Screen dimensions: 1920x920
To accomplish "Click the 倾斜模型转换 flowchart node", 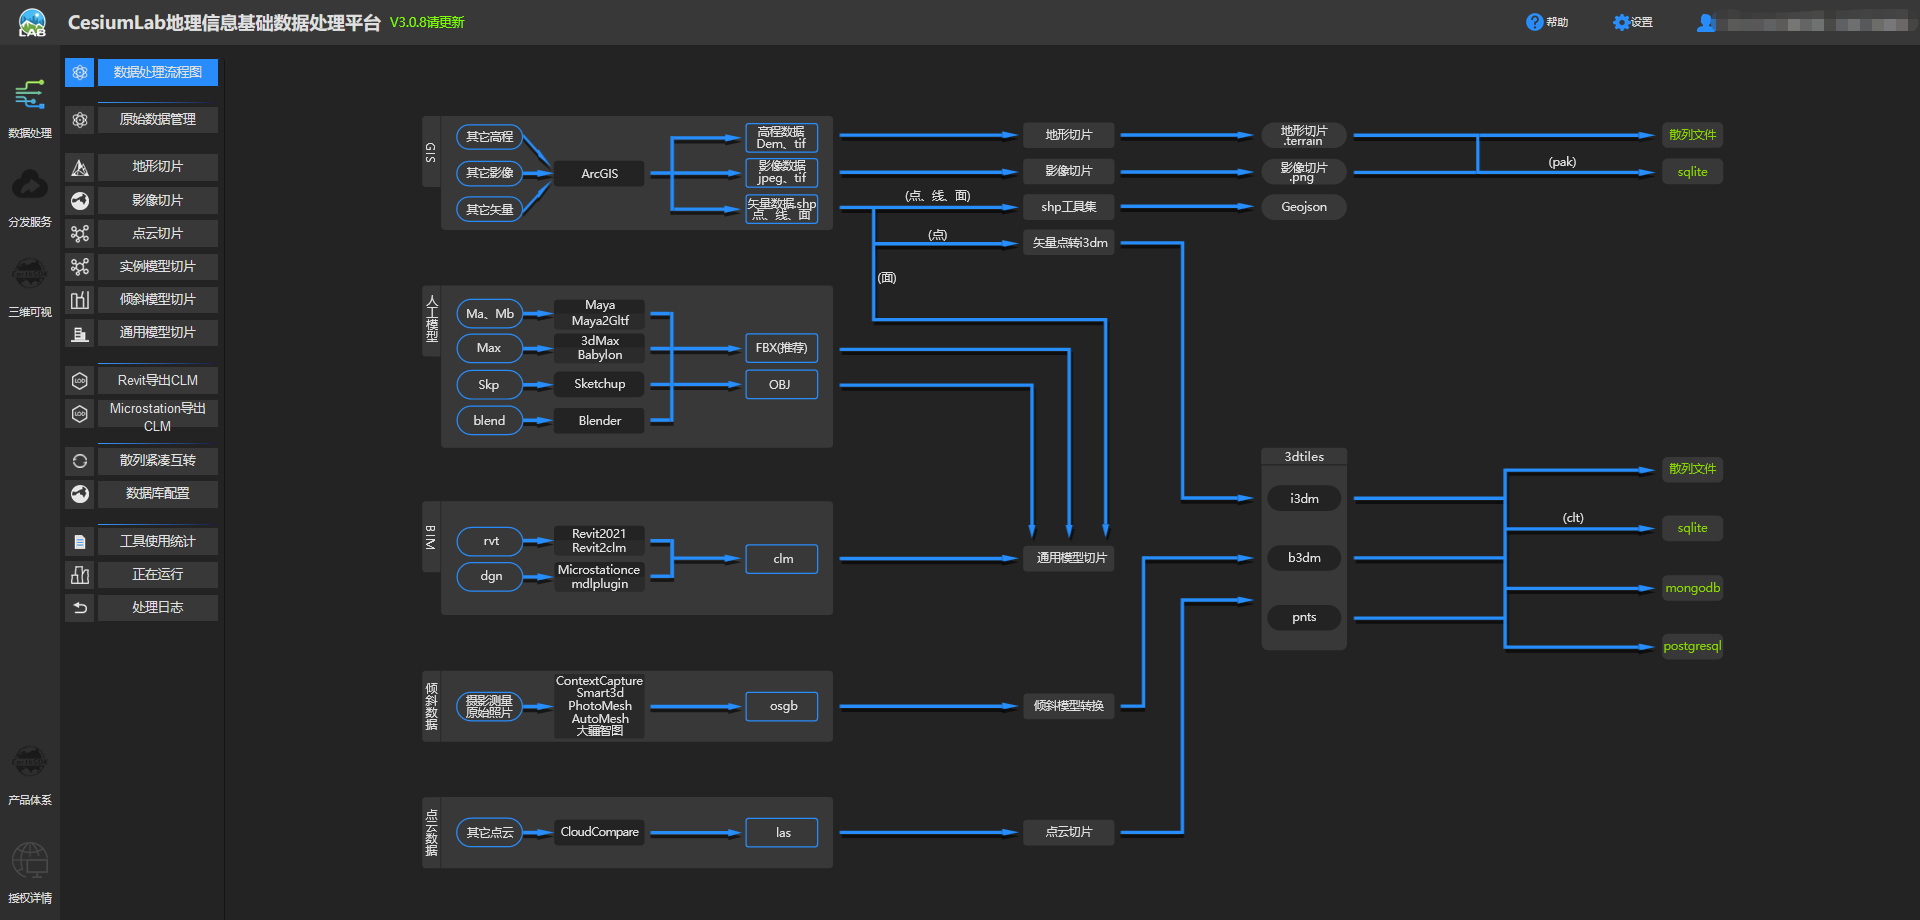I will 1069,706.
